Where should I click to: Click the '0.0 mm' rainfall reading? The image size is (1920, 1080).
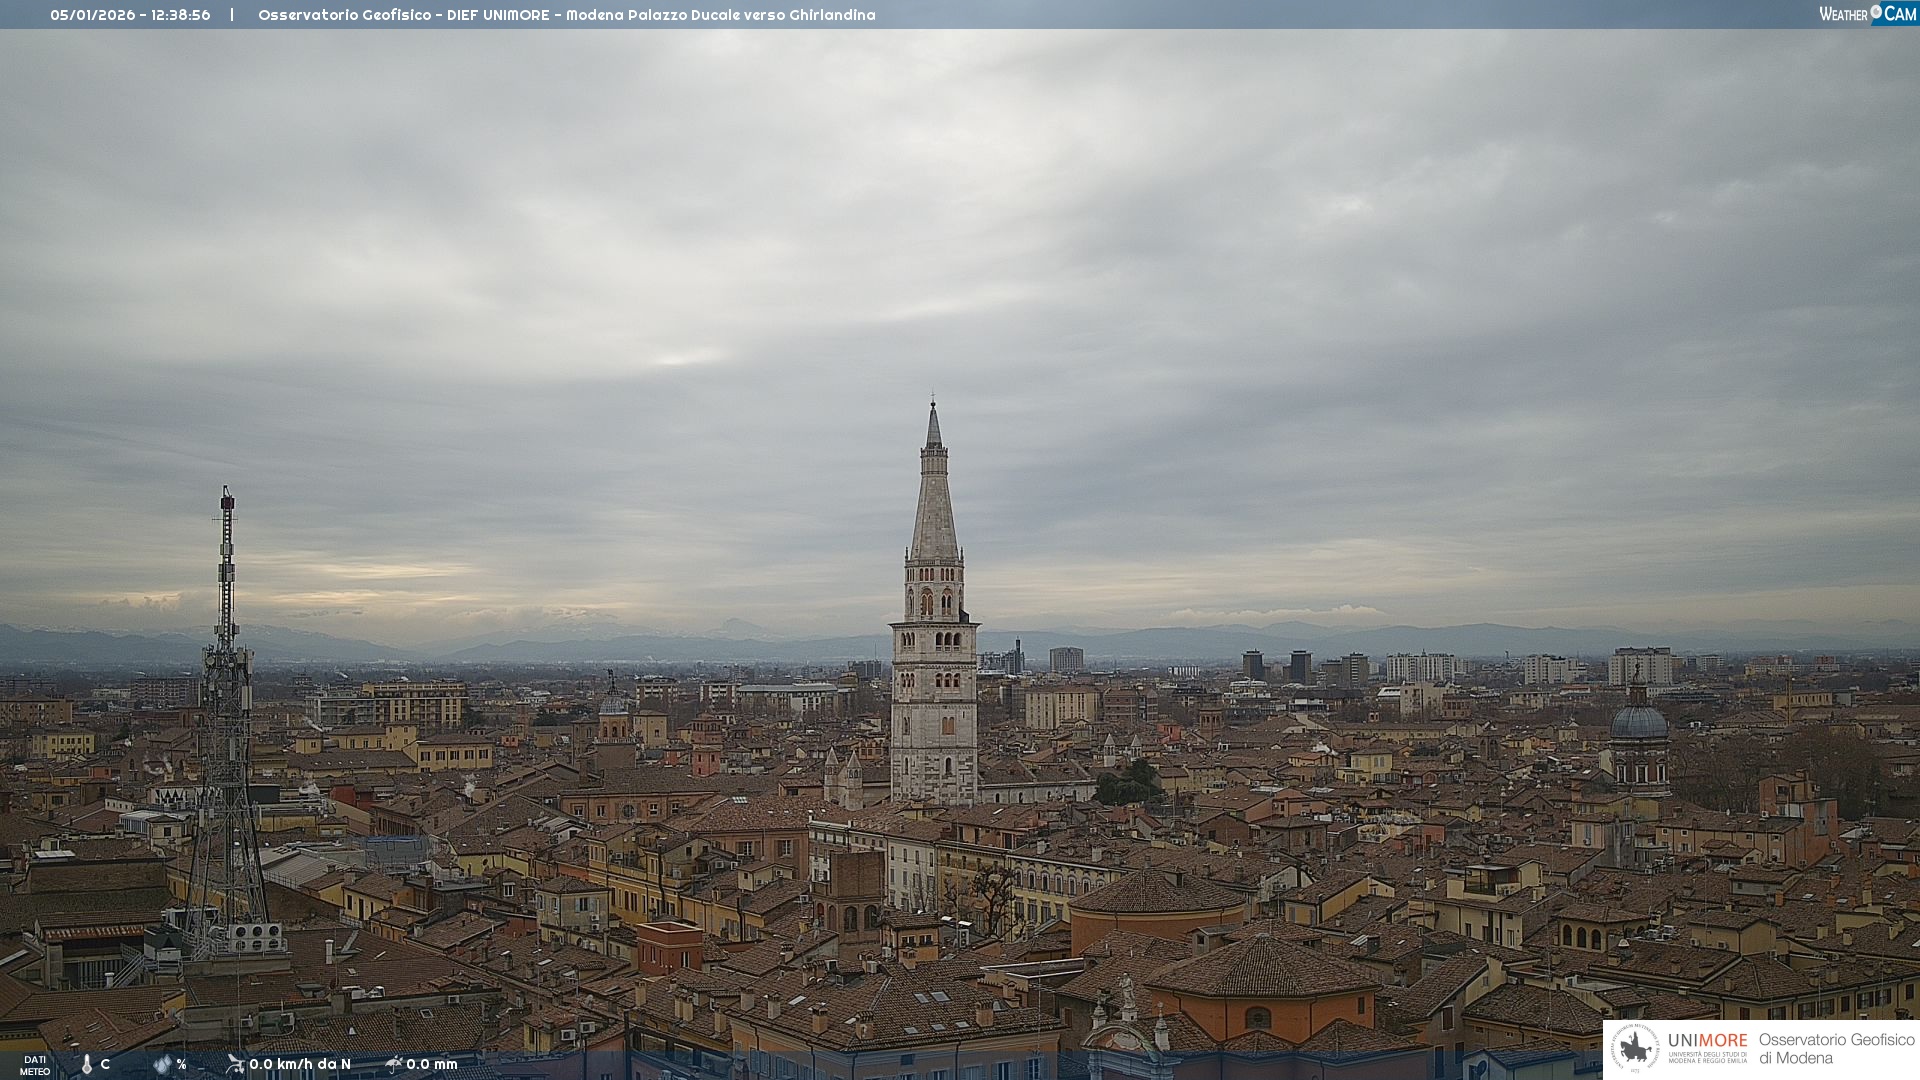432,1064
